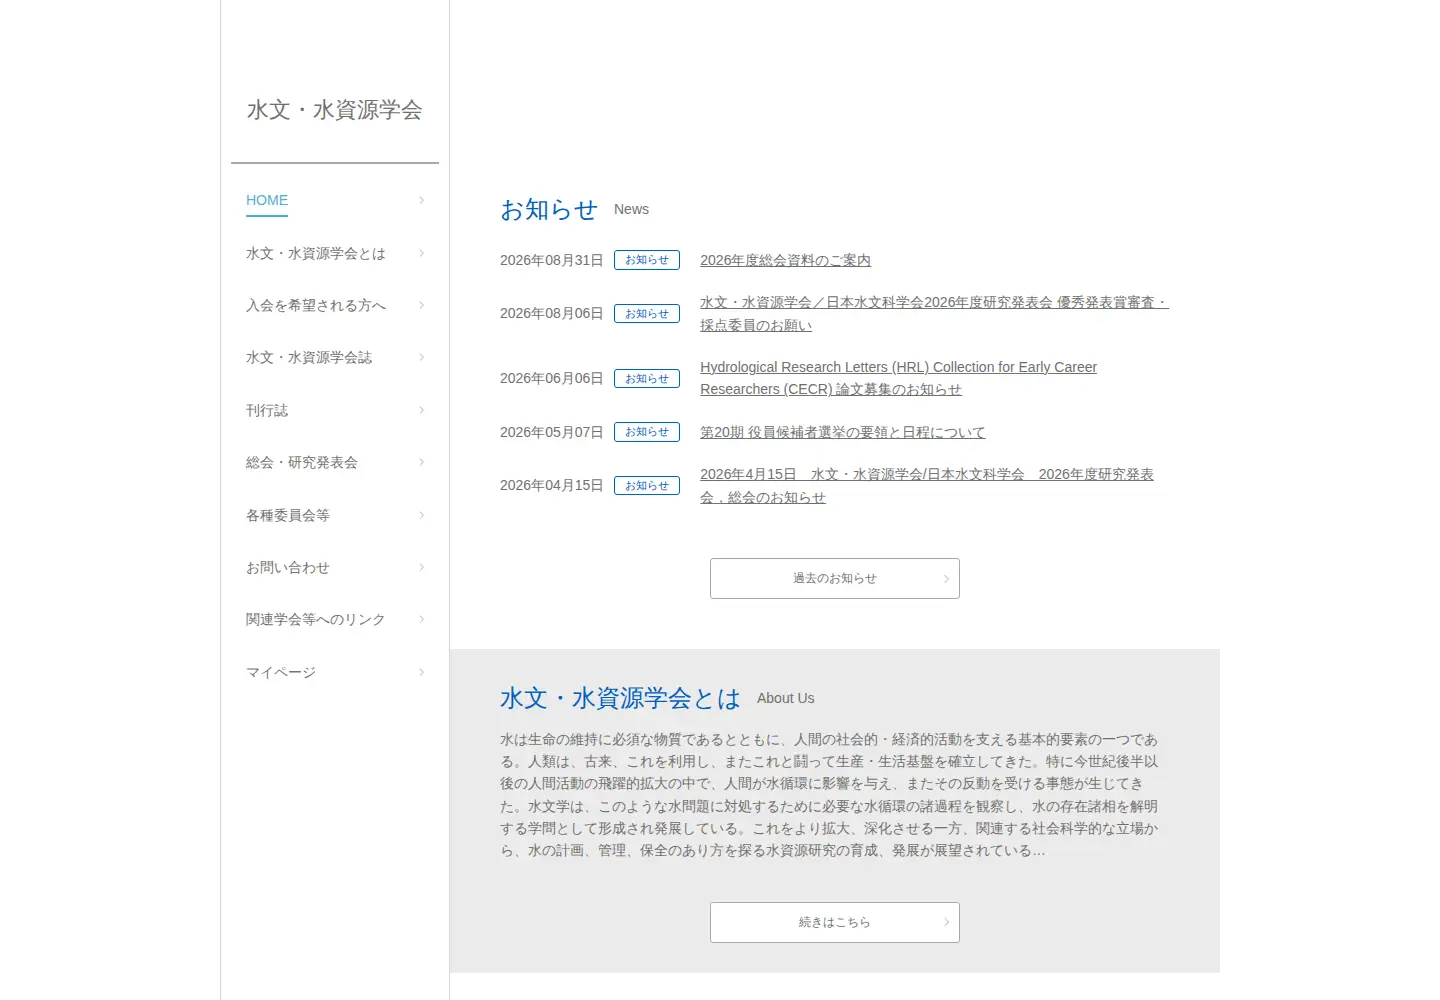
Task: Click the 水文・水資源学会 site title
Action: click(335, 110)
